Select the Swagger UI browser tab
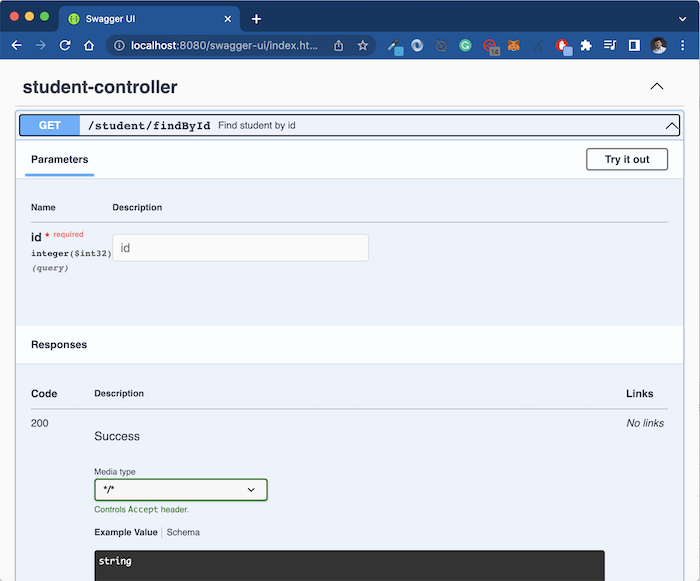 pyautogui.click(x=150, y=19)
